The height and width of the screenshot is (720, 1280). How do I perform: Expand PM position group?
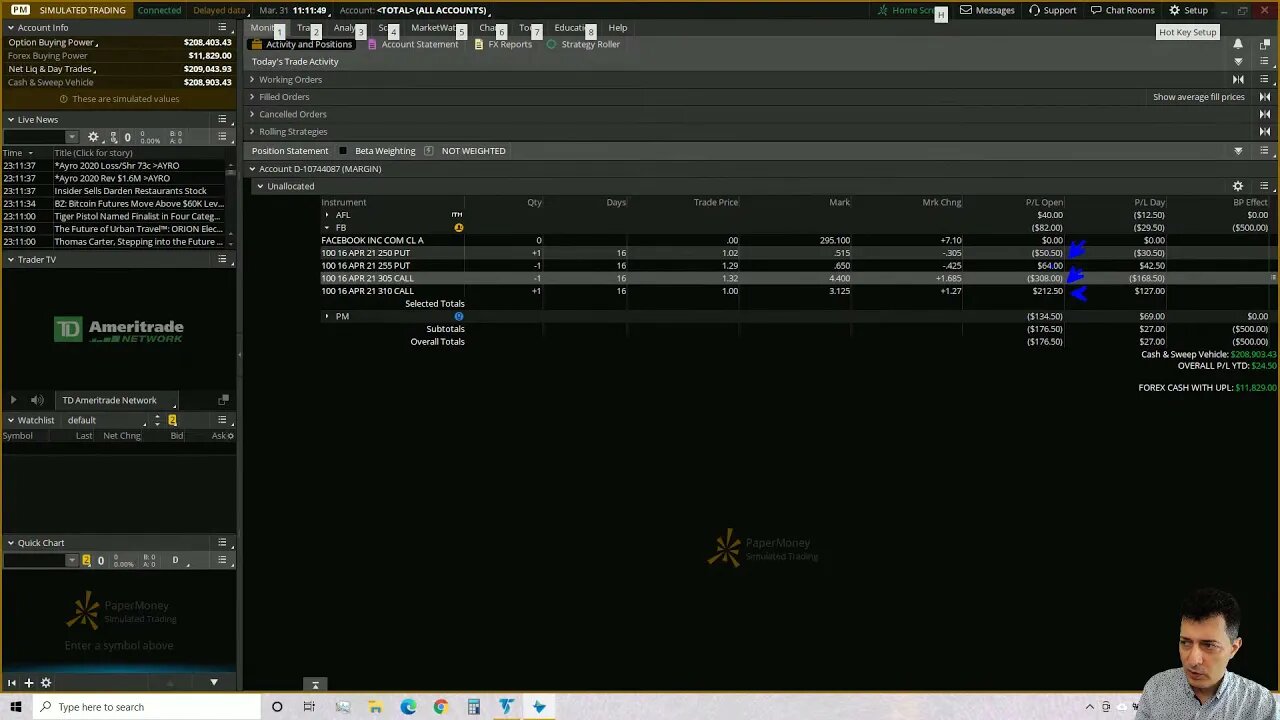point(326,316)
